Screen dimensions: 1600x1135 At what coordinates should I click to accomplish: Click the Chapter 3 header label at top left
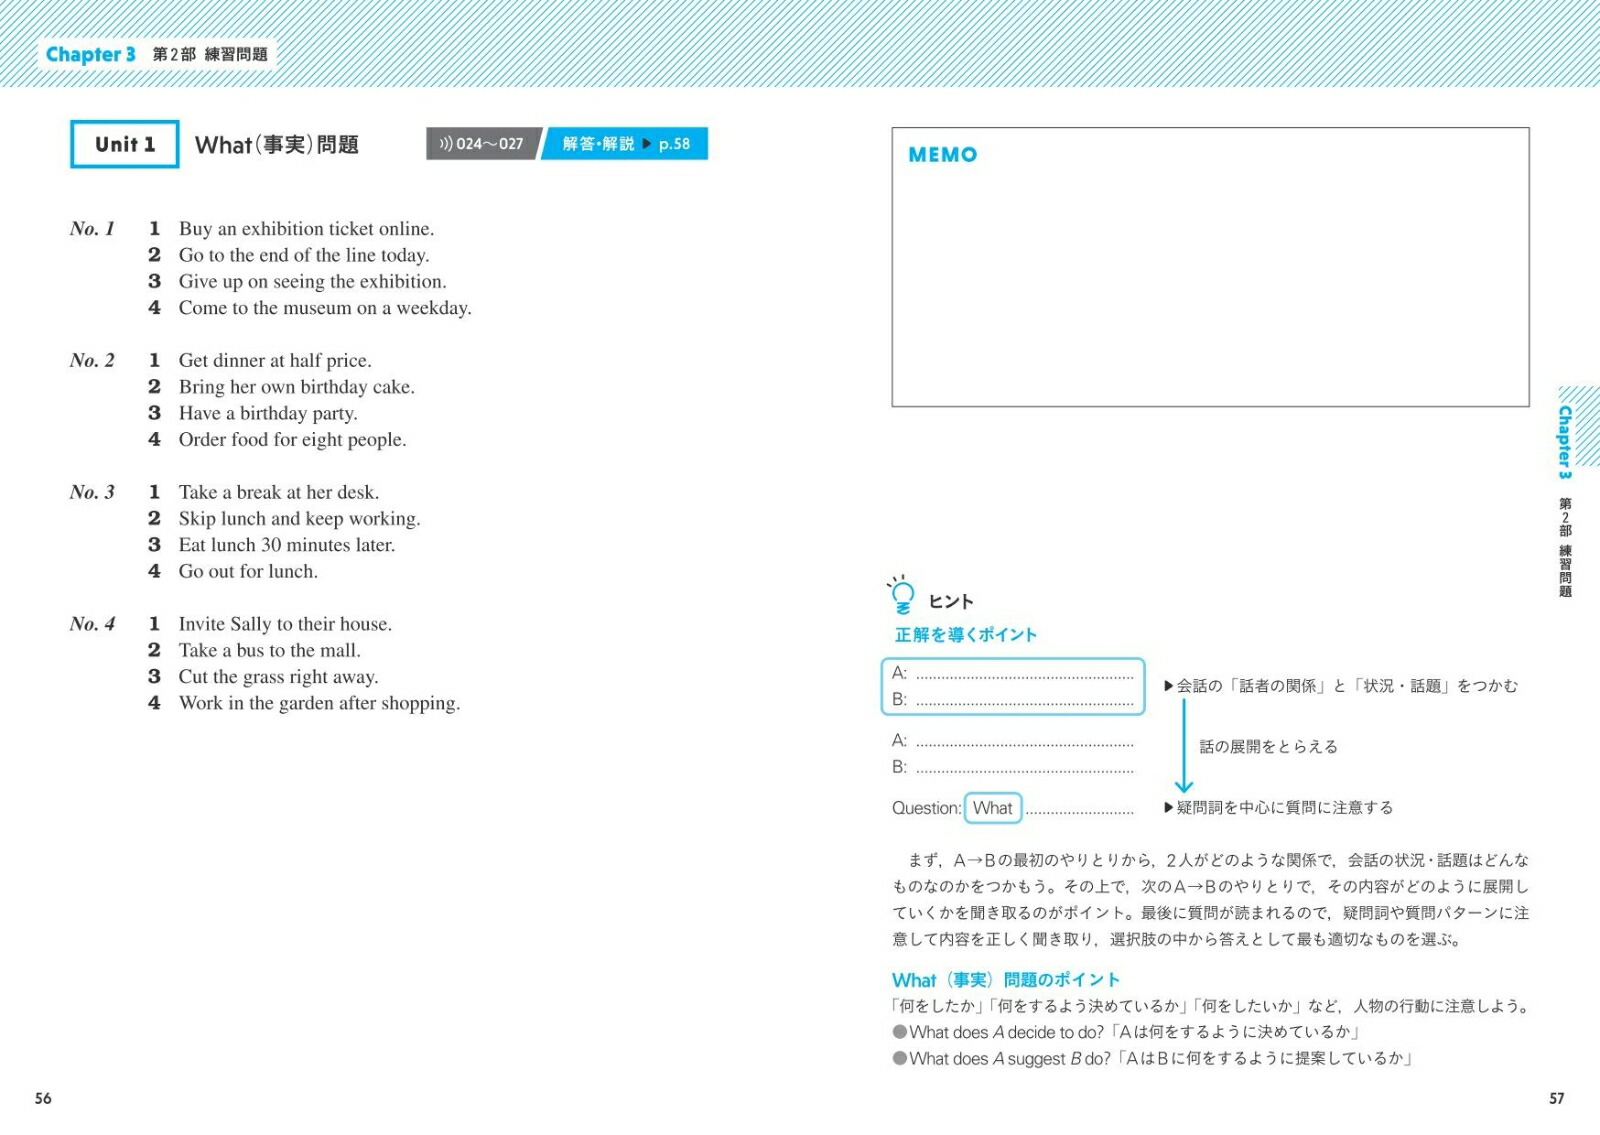[x=90, y=55]
